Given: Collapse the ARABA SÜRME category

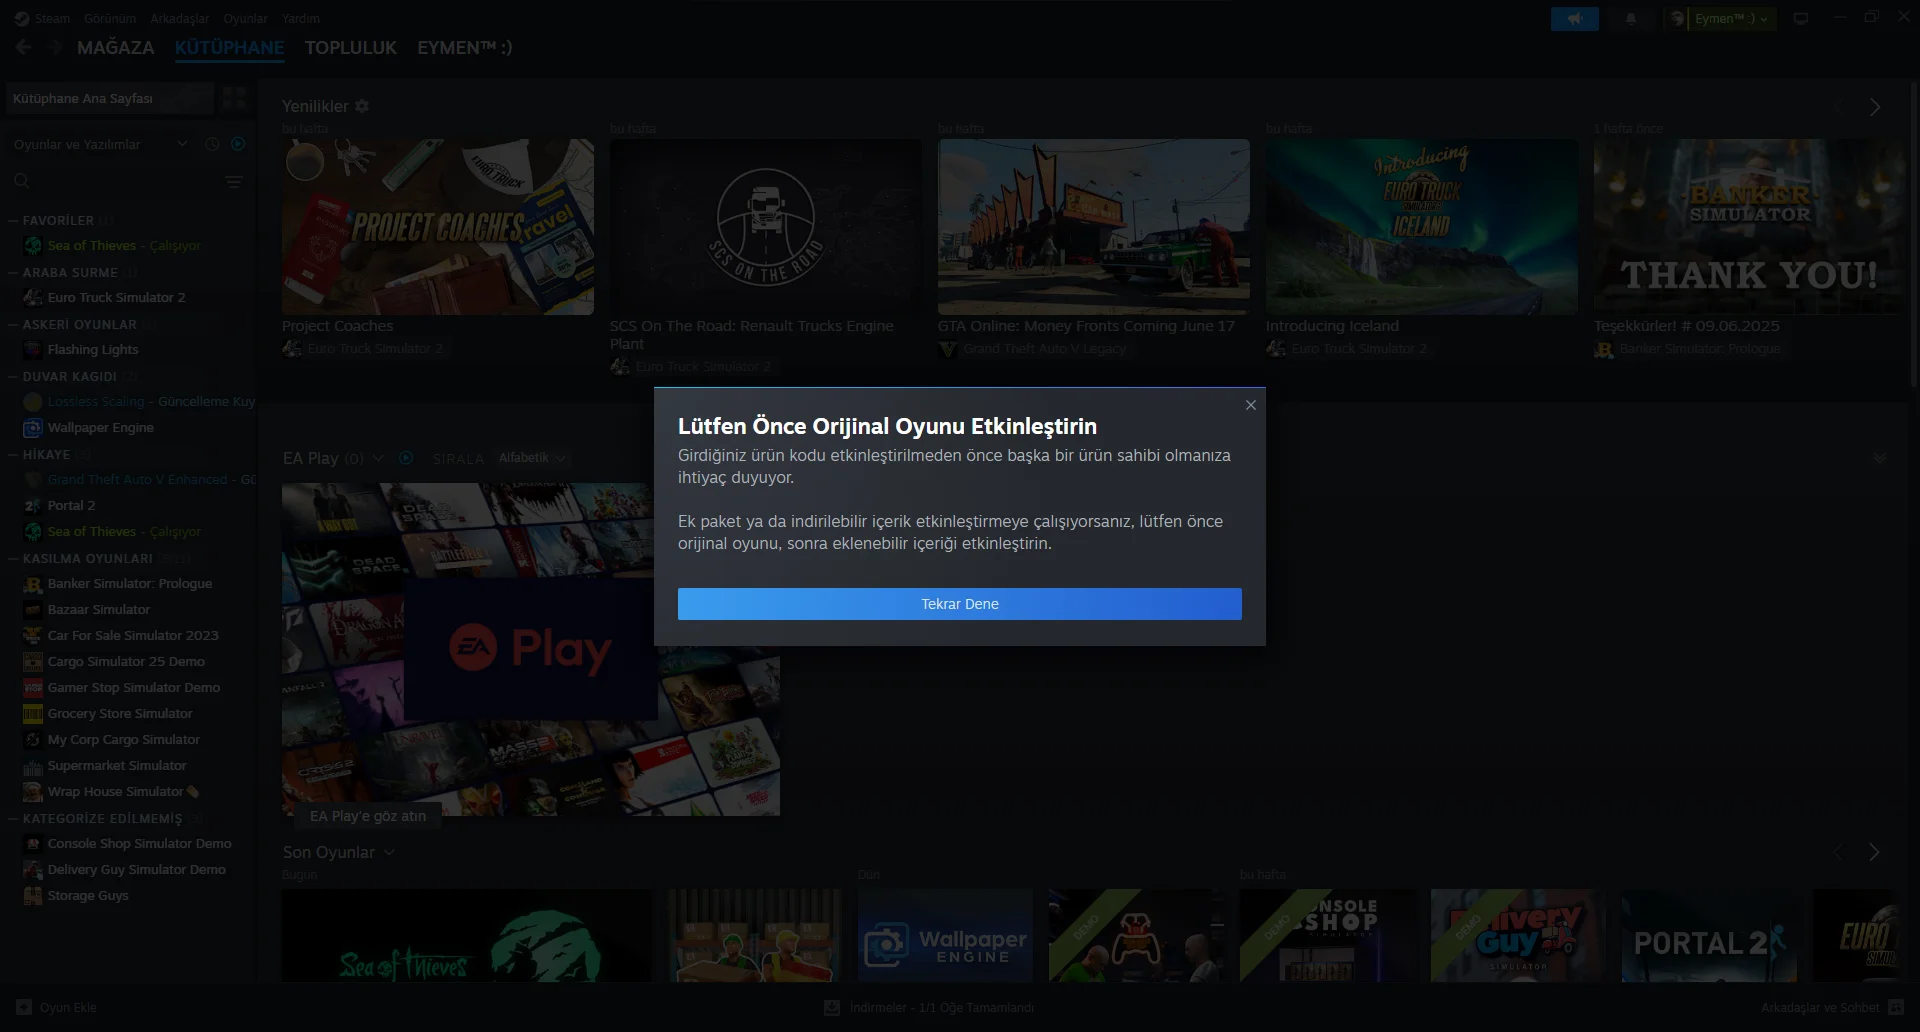Looking at the screenshot, I should (x=13, y=273).
